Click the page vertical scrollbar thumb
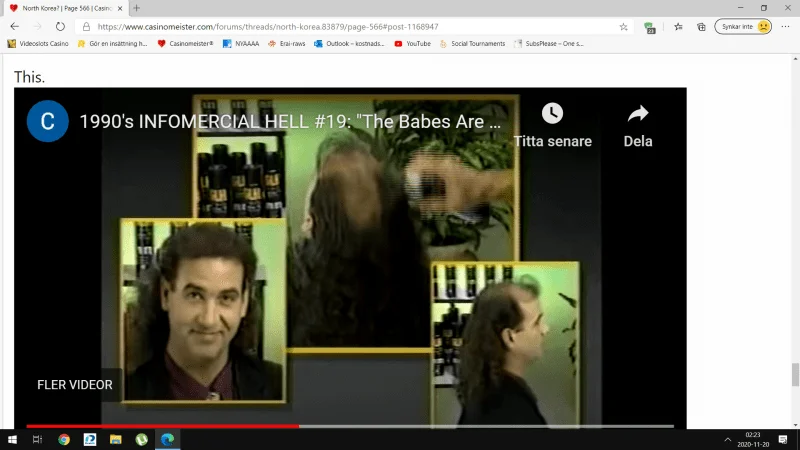The width and height of the screenshot is (800, 450). click(x=795, y=375)
